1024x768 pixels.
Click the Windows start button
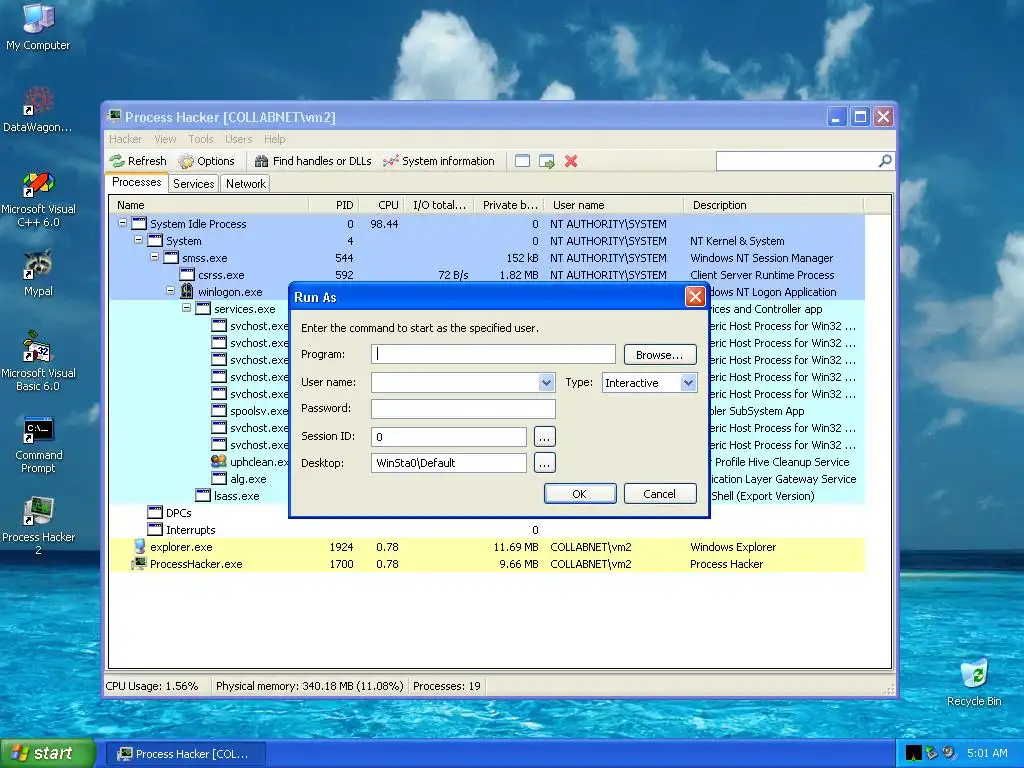(47, 753)
